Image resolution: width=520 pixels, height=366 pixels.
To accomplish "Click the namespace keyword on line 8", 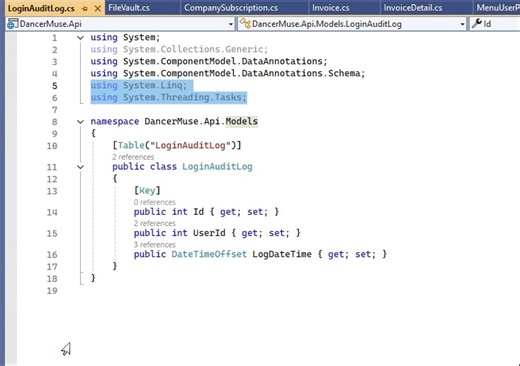I will click(115, 122).
